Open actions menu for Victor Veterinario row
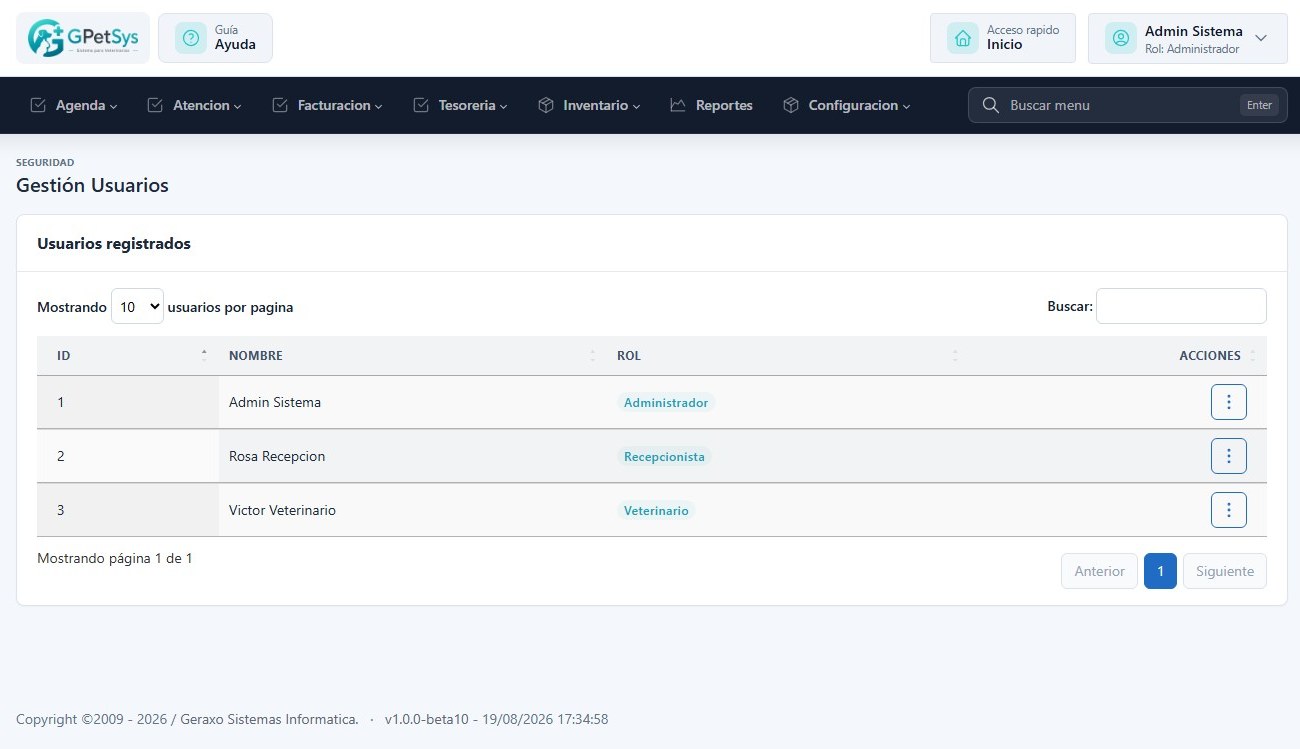The width and height of the screenshot is (1300, 749). coord(1229,510)
